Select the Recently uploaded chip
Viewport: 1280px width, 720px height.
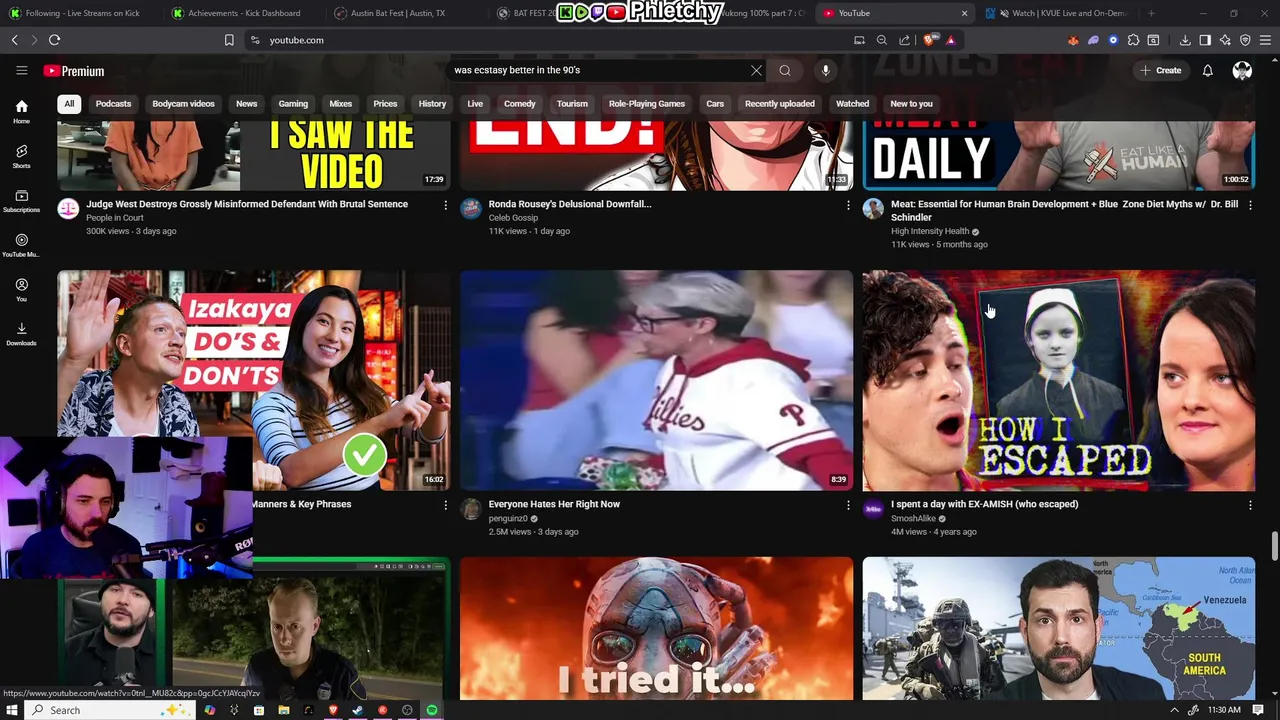(x=779, y=104)
